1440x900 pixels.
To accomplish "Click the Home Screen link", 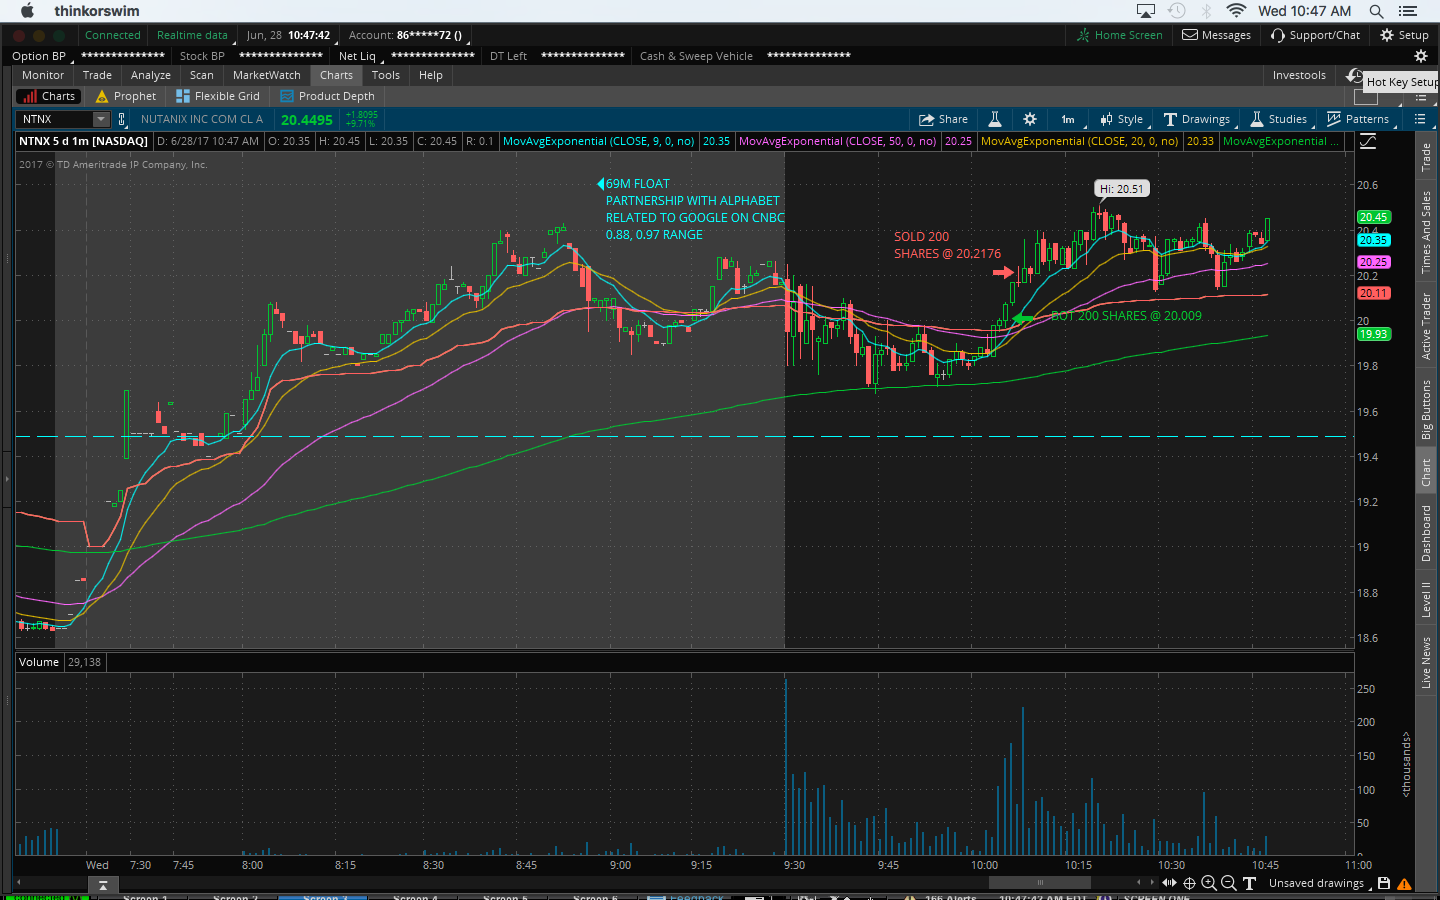I will click(1120, 35).
